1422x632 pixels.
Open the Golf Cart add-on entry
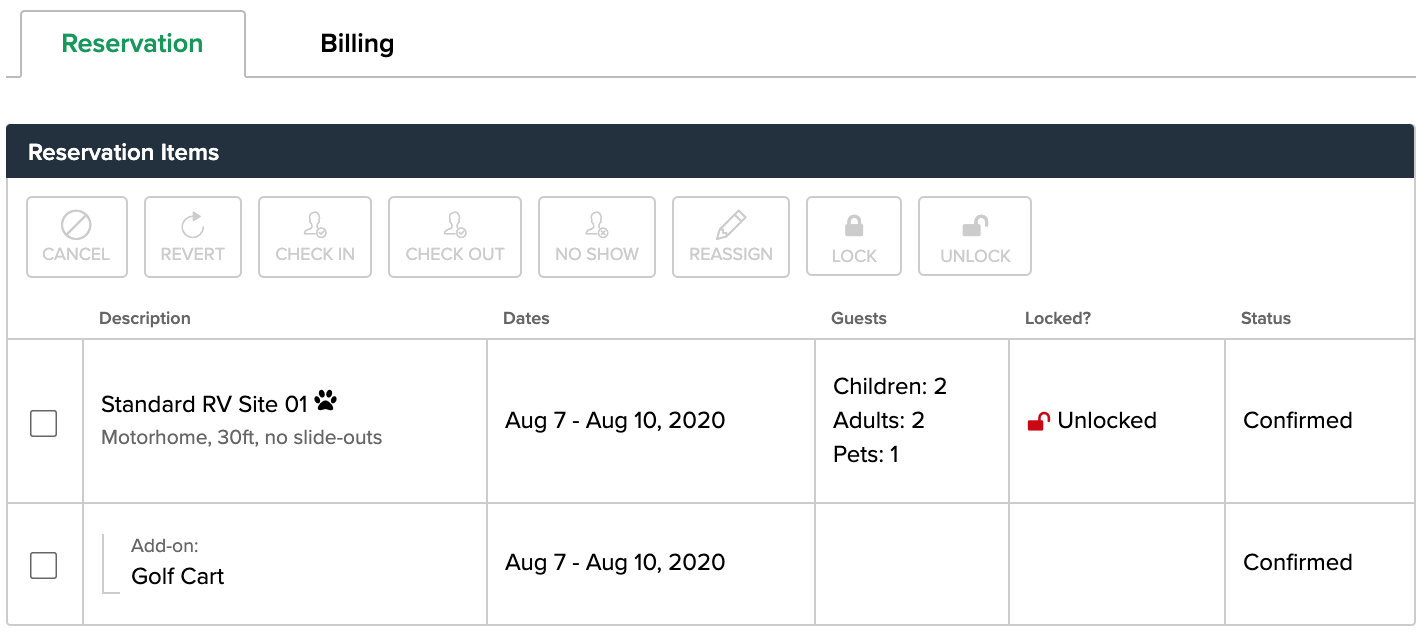point(176,576)
